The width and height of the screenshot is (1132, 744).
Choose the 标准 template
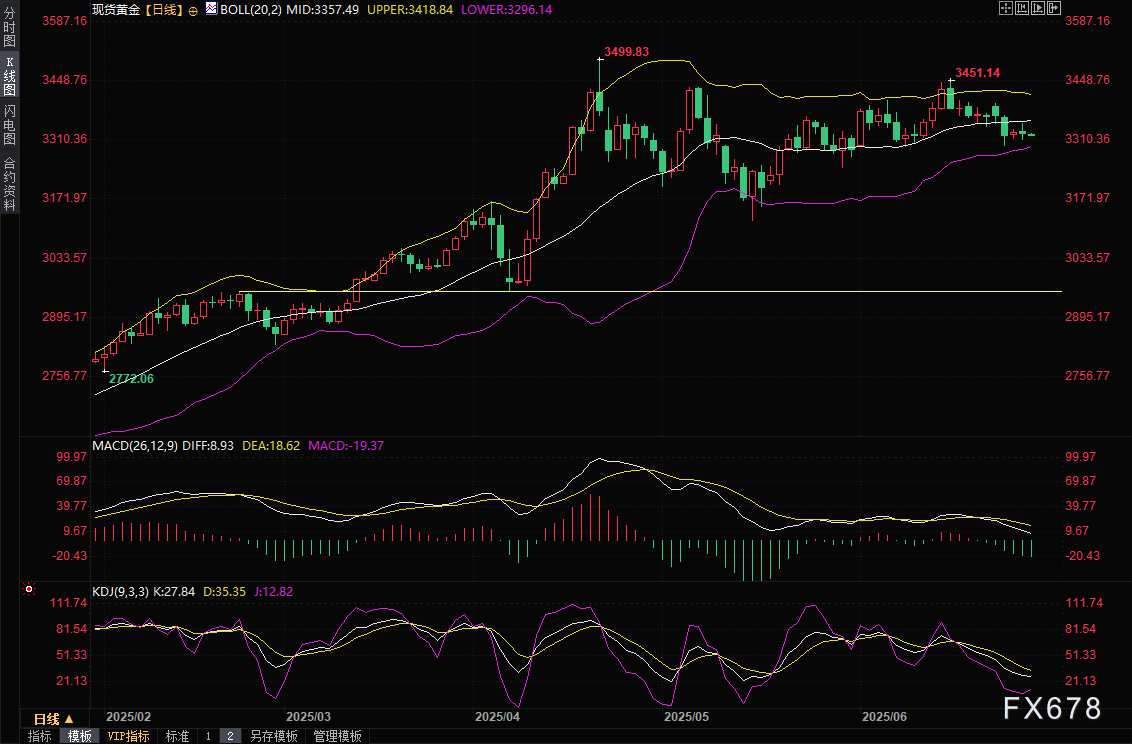(177, 736)
